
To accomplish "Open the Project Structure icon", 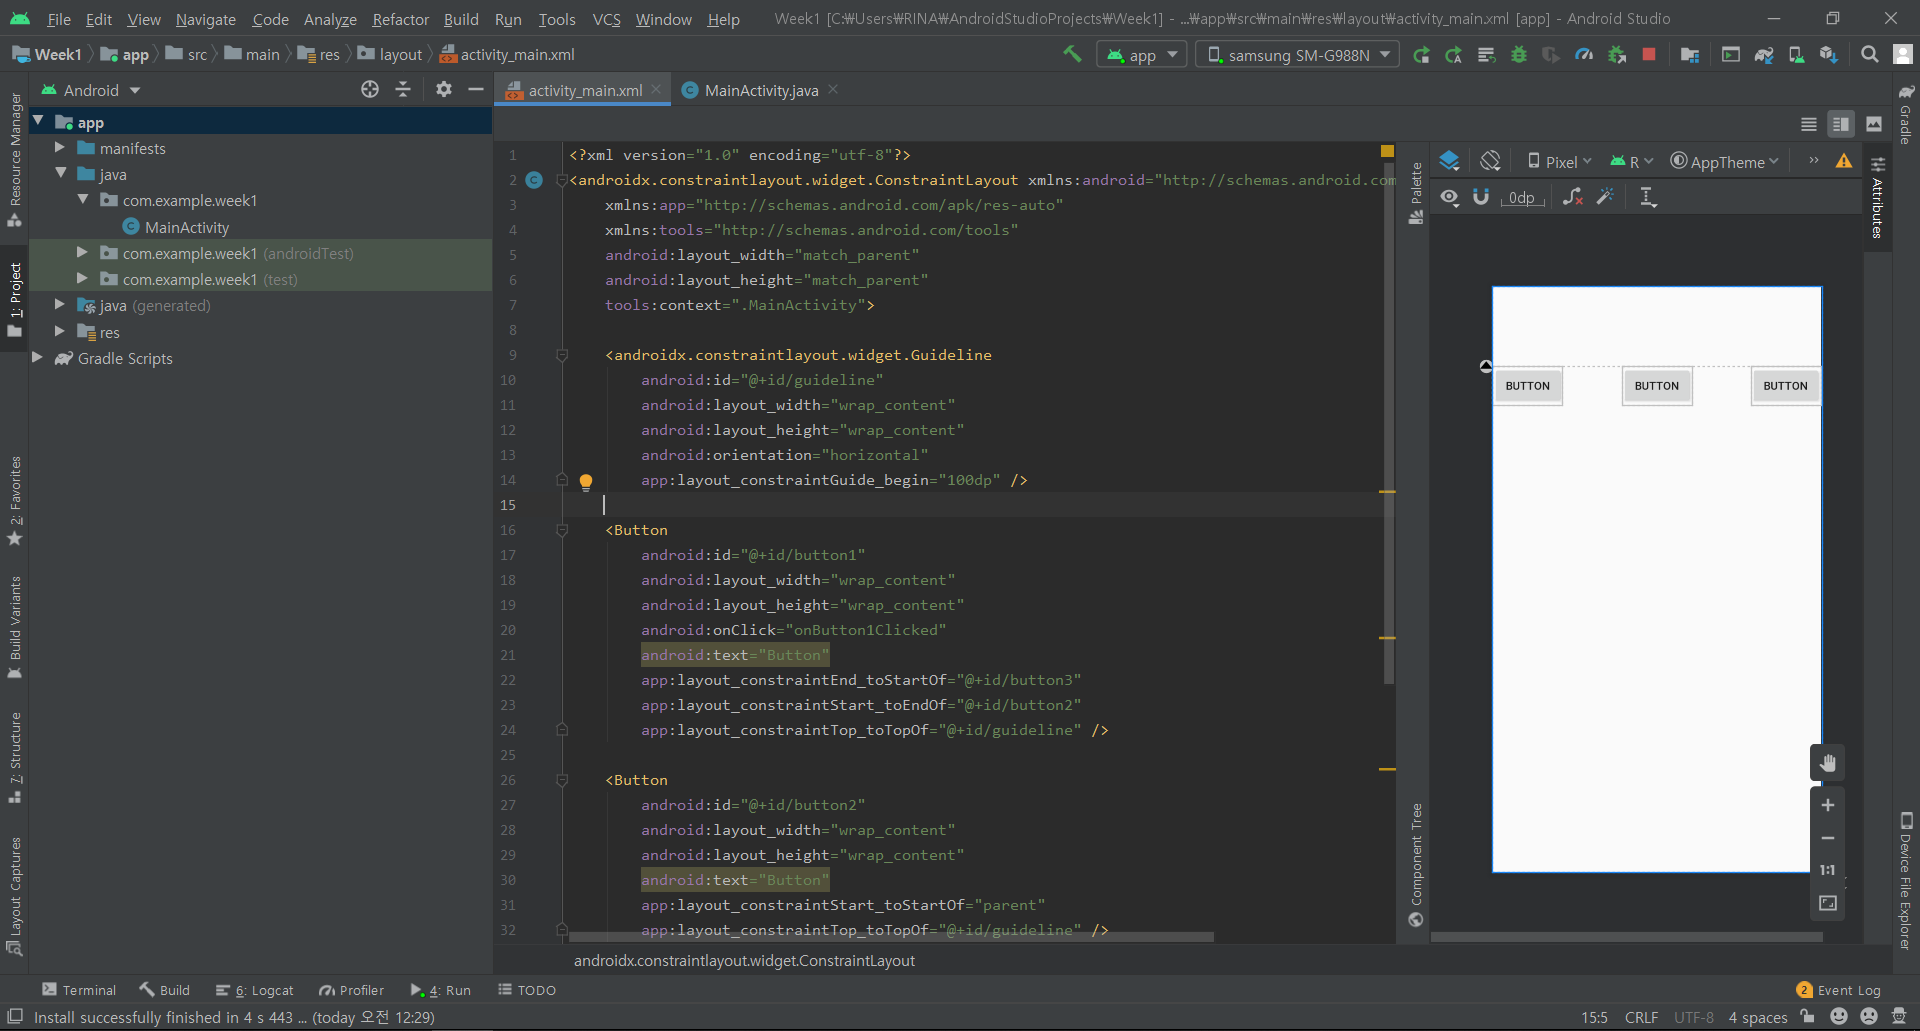I will 1690,55.
